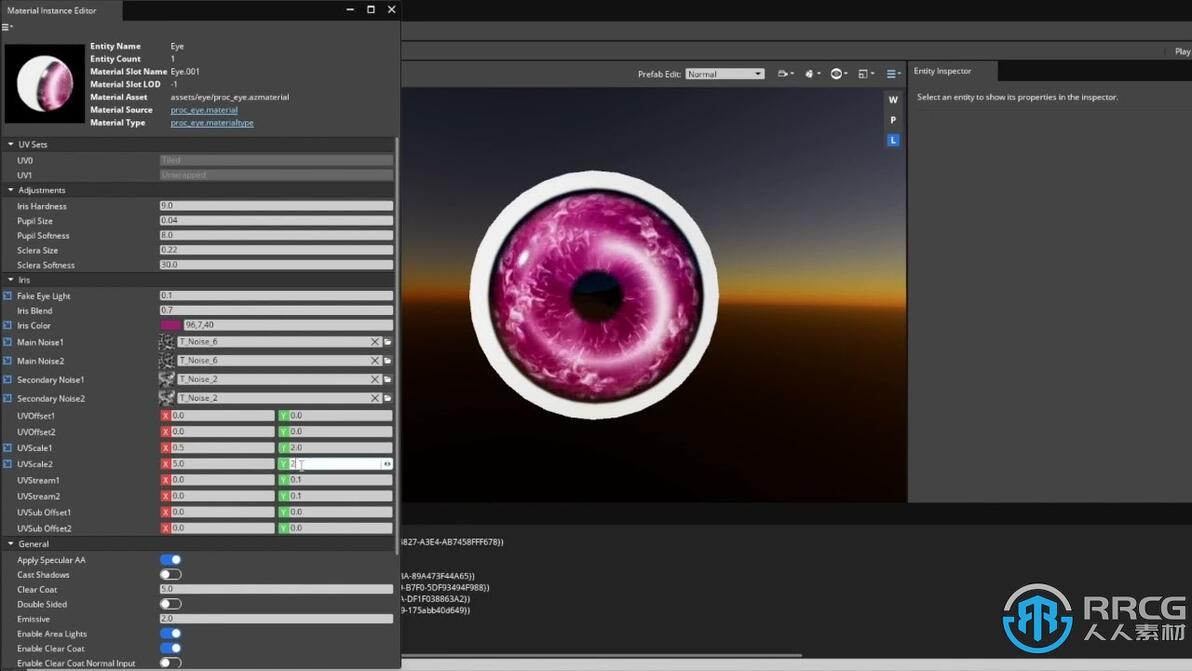The image size is (1192, 671).
Task: Click the override icon beside Secondary Noise1
Action: 8,379
